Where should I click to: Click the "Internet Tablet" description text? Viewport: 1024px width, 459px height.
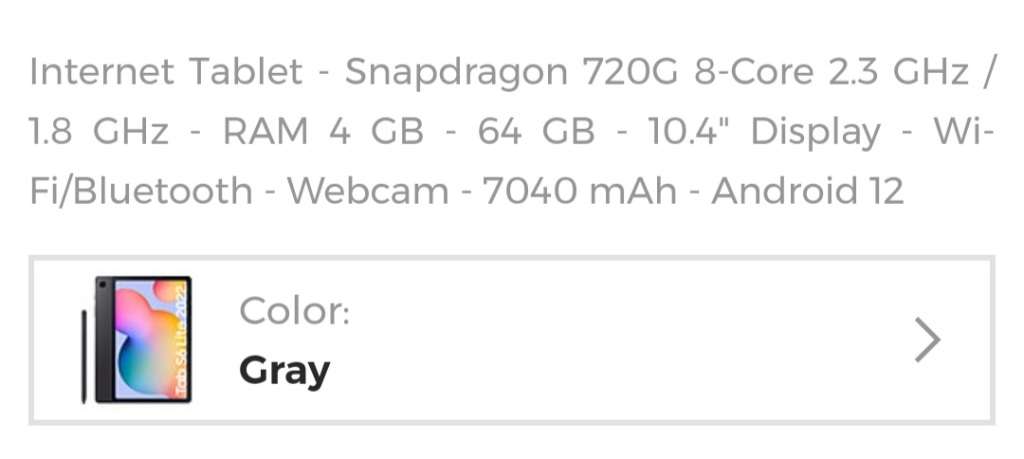pos(166,72)
